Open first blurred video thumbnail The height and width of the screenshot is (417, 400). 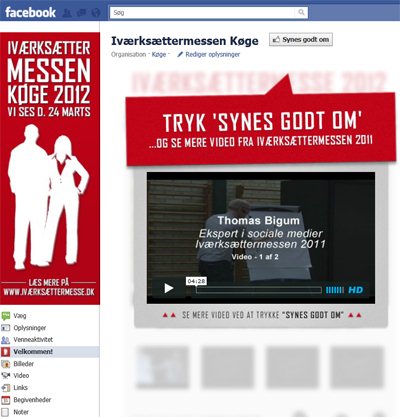point(162,367)
